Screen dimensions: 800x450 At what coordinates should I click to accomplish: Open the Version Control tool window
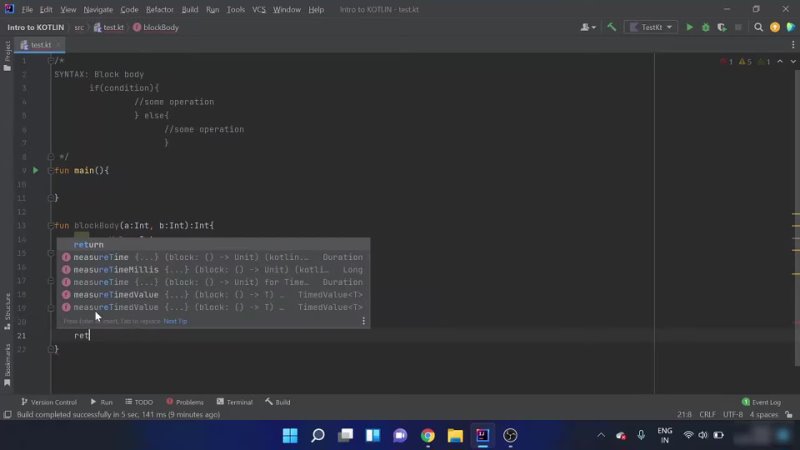pyautogui.click(x=49, y=402)
